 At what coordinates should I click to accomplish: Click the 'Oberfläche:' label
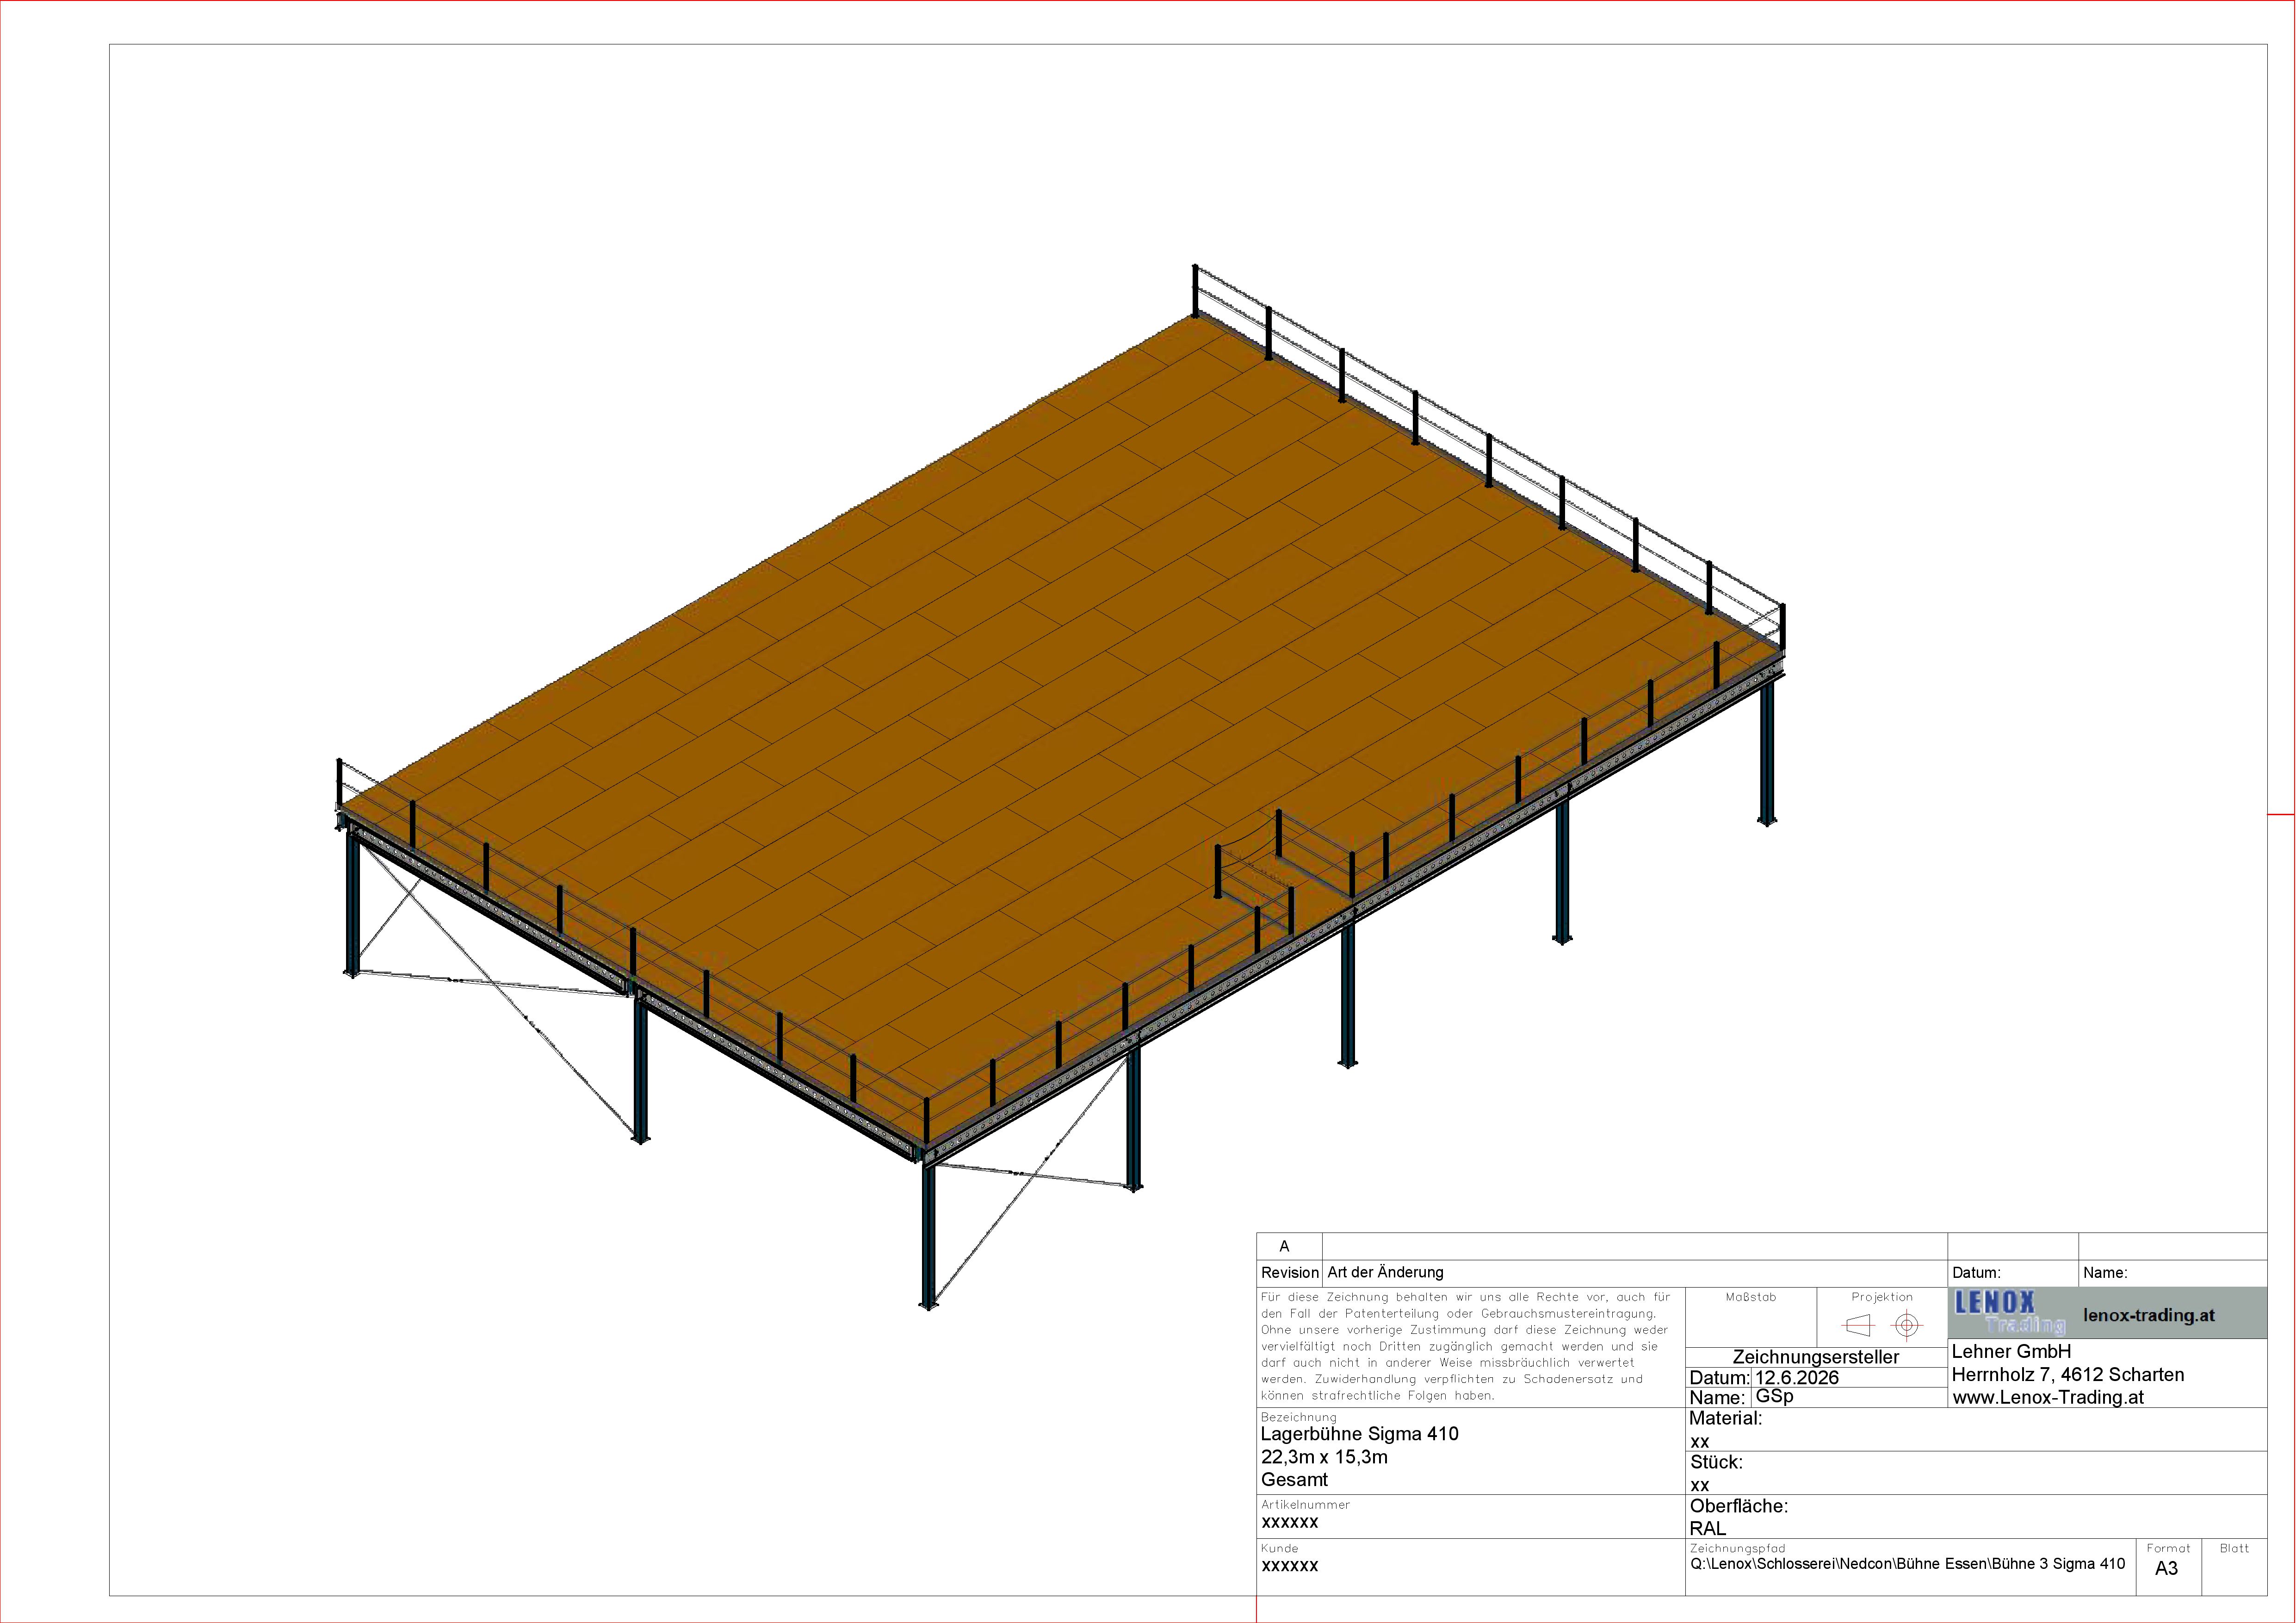coord(1739,1506)
